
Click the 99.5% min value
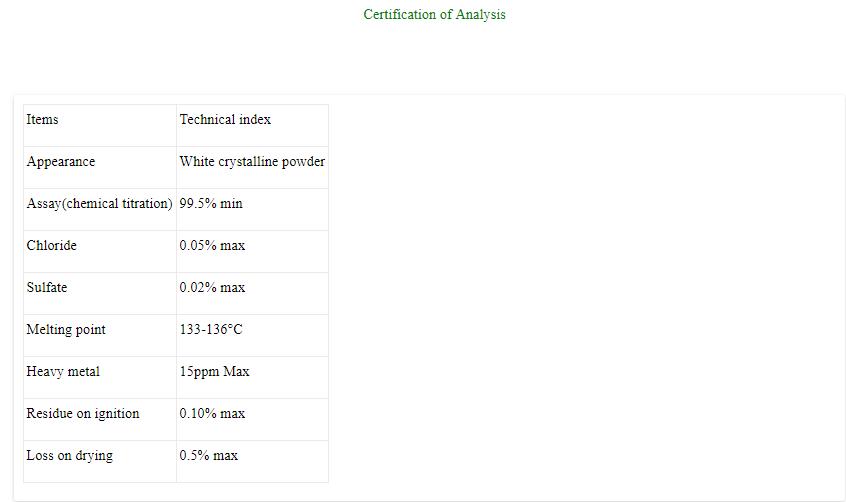coord(211,204)
